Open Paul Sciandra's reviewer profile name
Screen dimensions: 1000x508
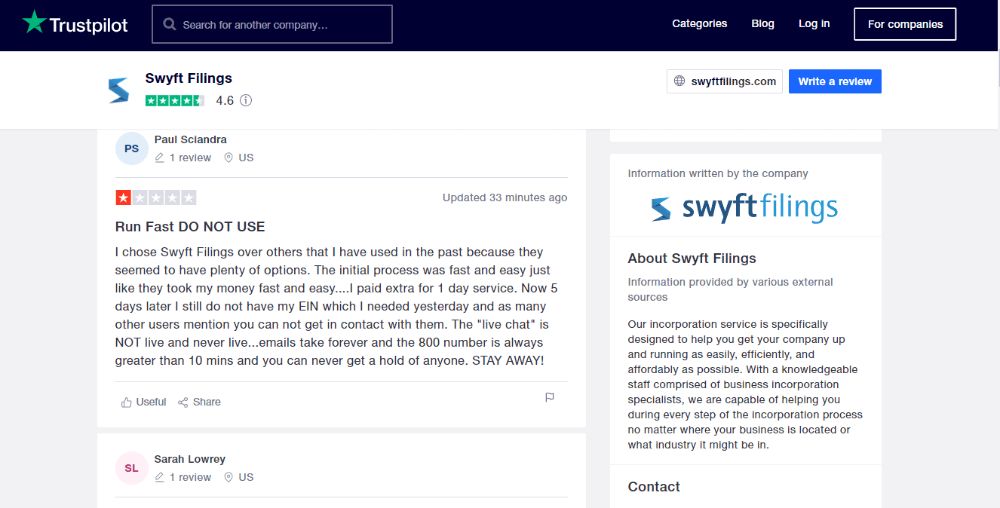(190, 139)
